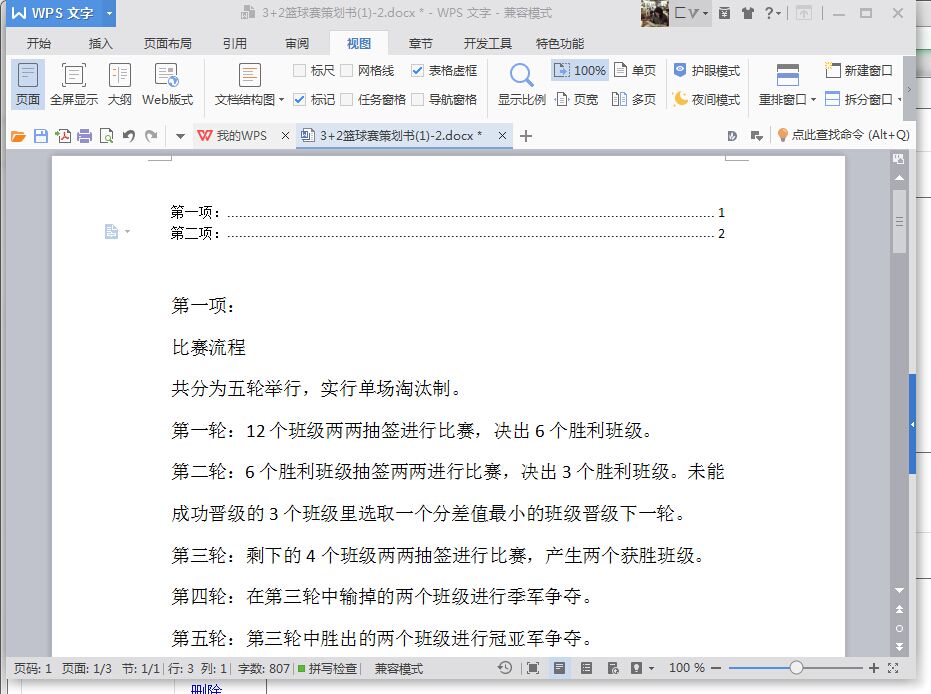
Task: Enable the 导航窗格 navigation pane checkbox
Action: [x=417, y=99]
